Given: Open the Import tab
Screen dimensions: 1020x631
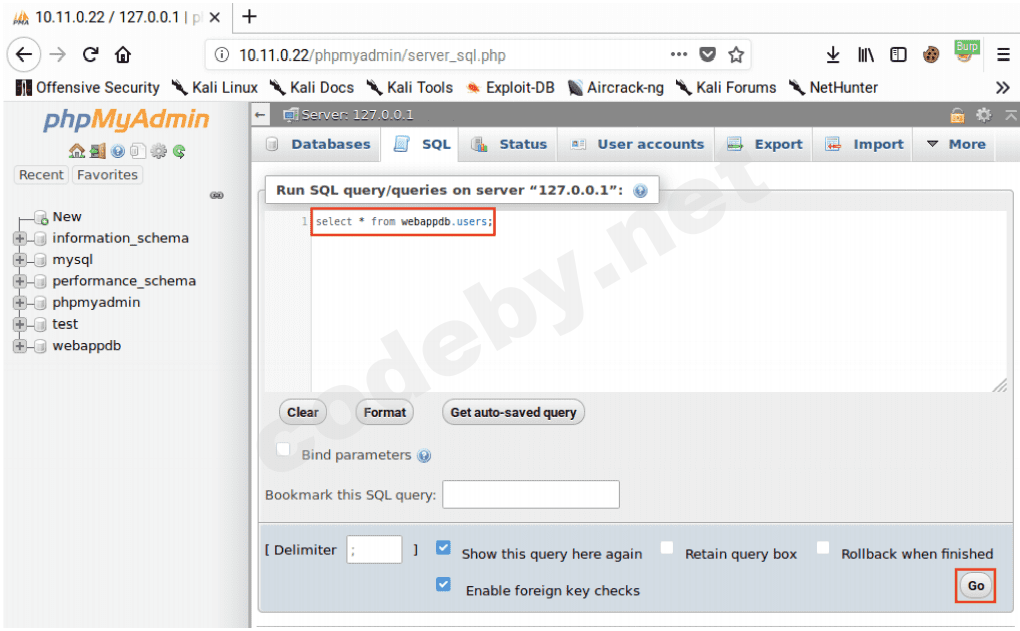Looking at the screenshot, I should (864, 144).
